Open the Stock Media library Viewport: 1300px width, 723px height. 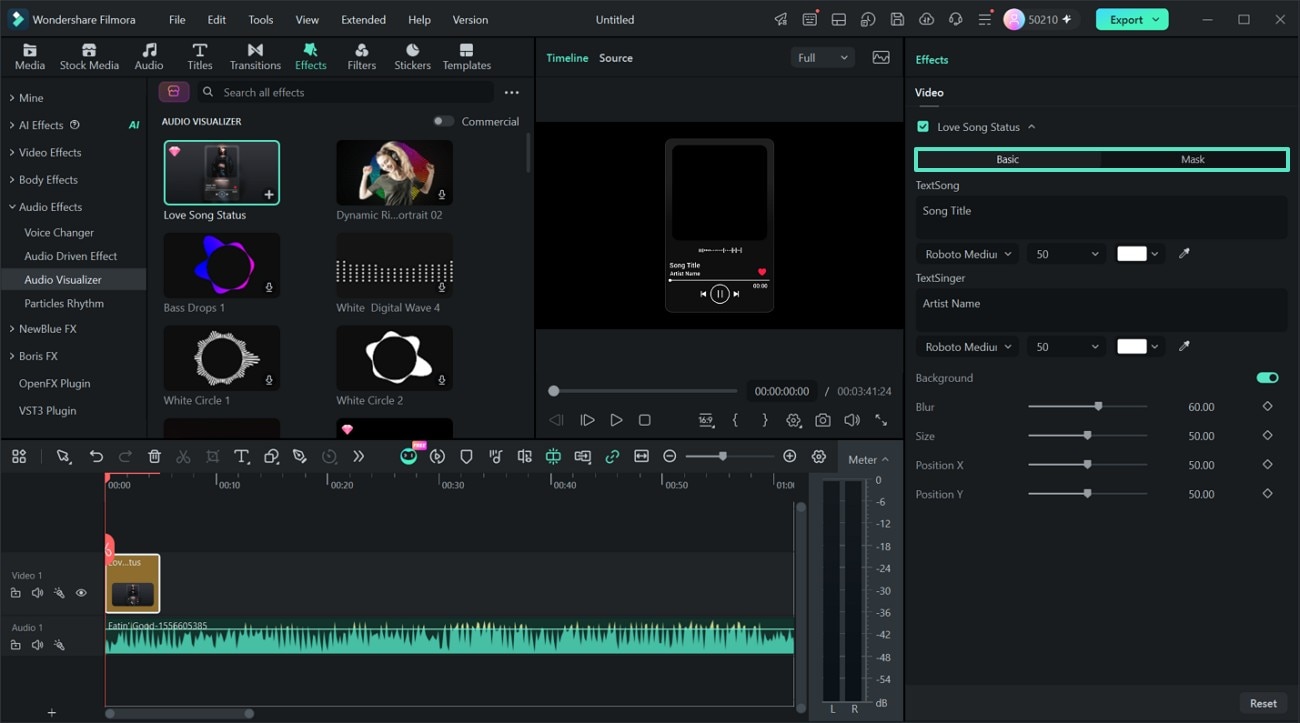(89, 57)
